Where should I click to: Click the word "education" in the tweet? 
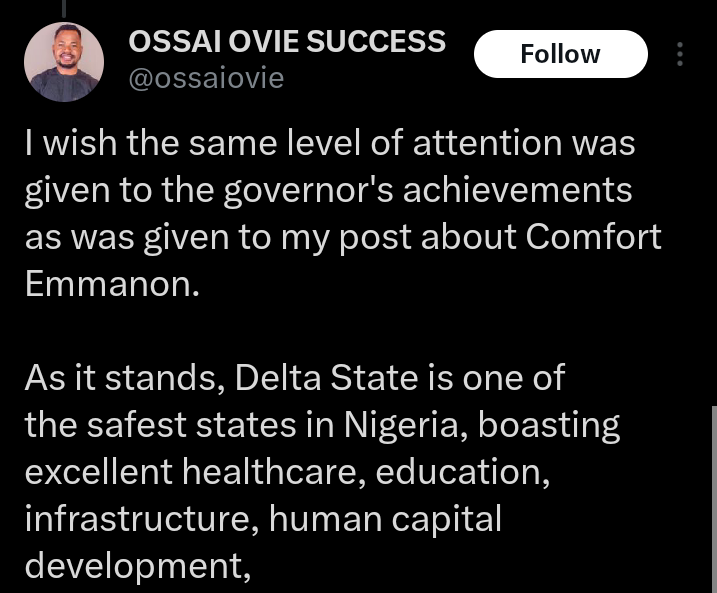click(x=462, y=471)
